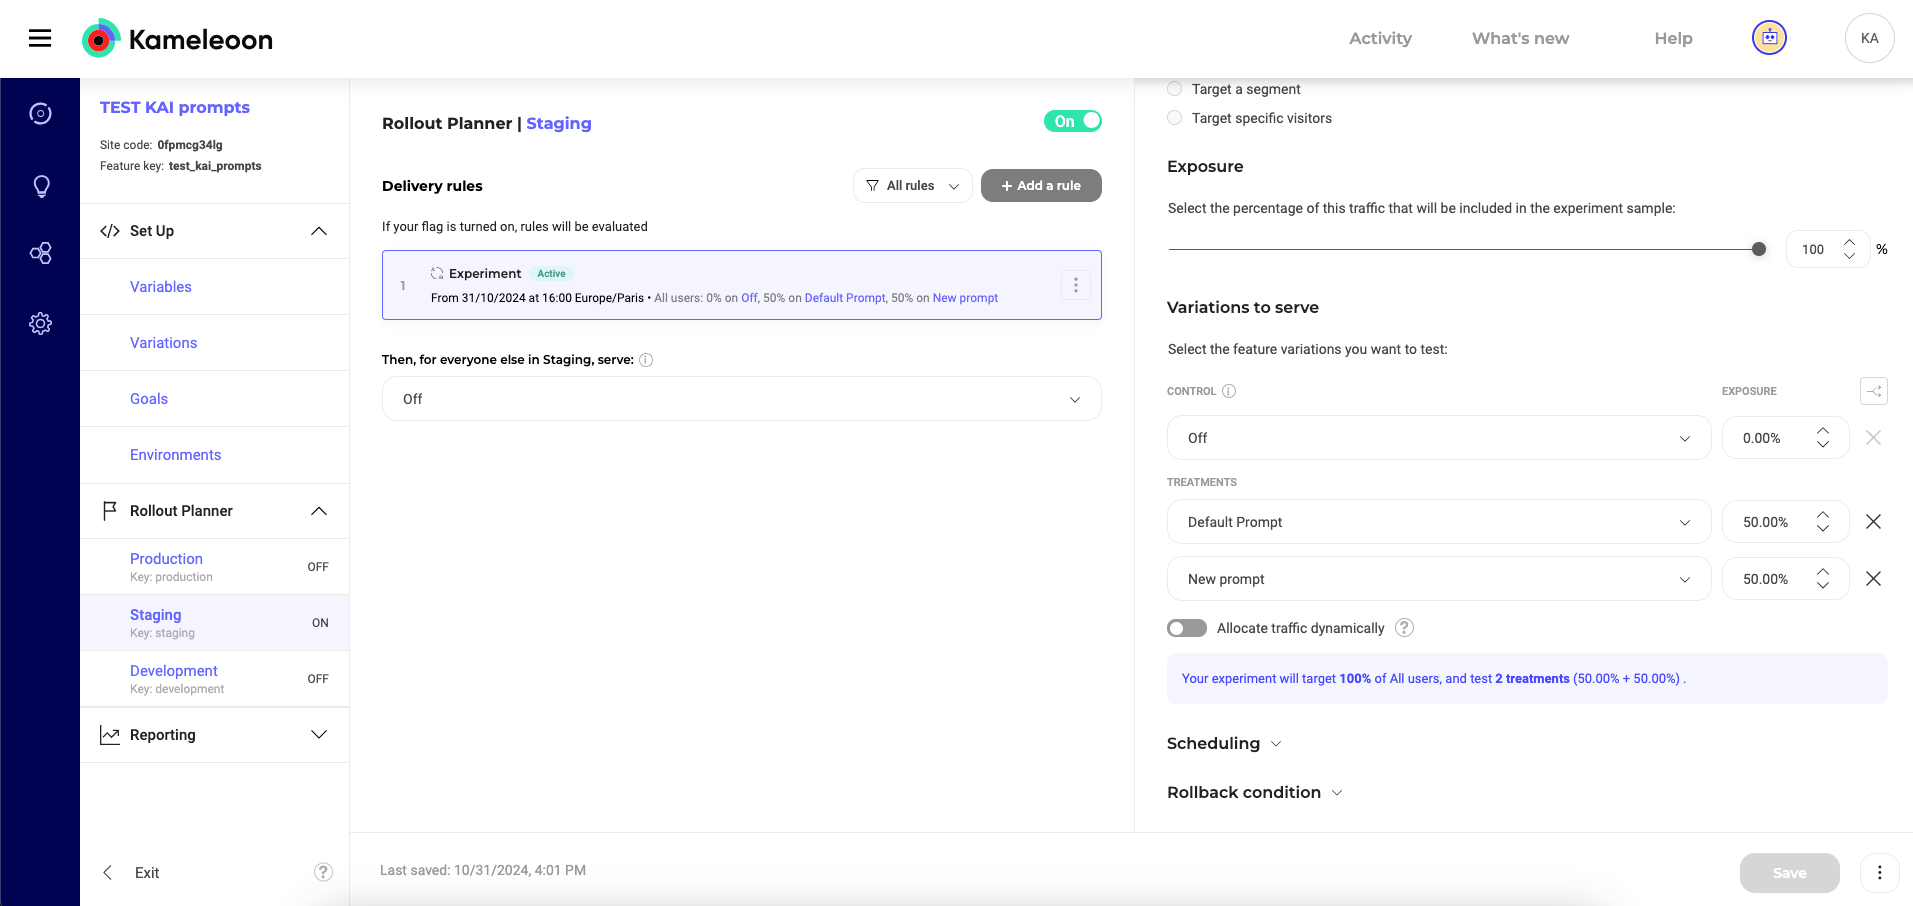The width and height of the screenshot is (1913, 906).
Task: Open the New prompt treatment dropdown
Action: pos(1439,579)
